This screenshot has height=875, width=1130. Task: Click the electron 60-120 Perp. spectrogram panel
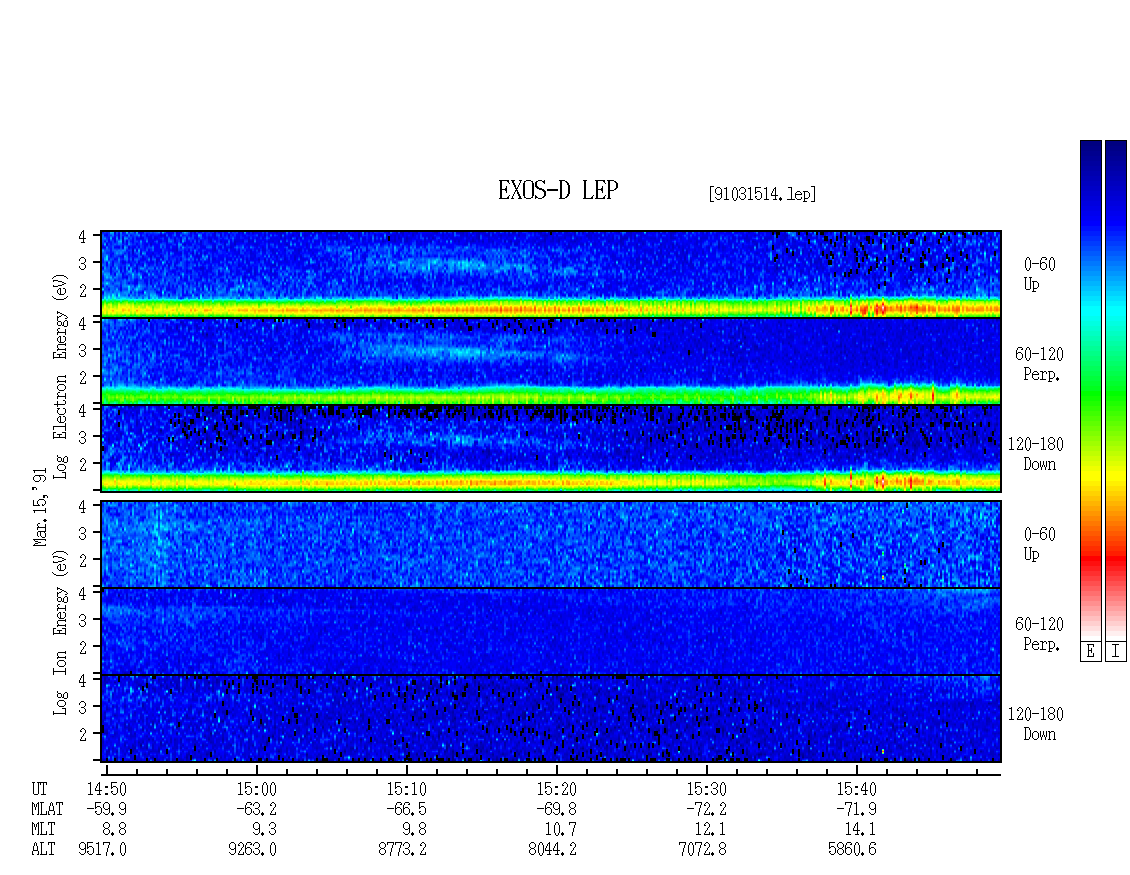click(551, 361)
